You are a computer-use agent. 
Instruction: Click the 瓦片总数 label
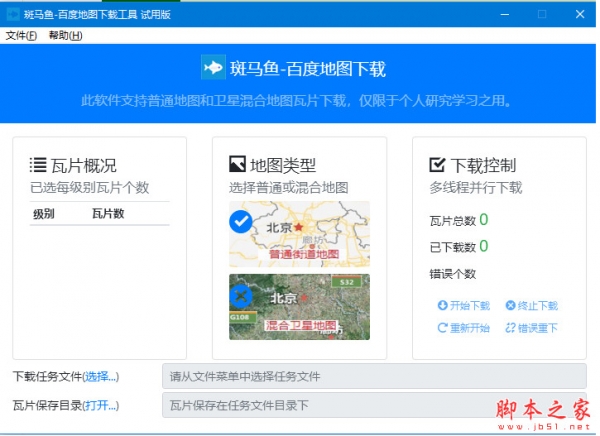coord(453,221)
